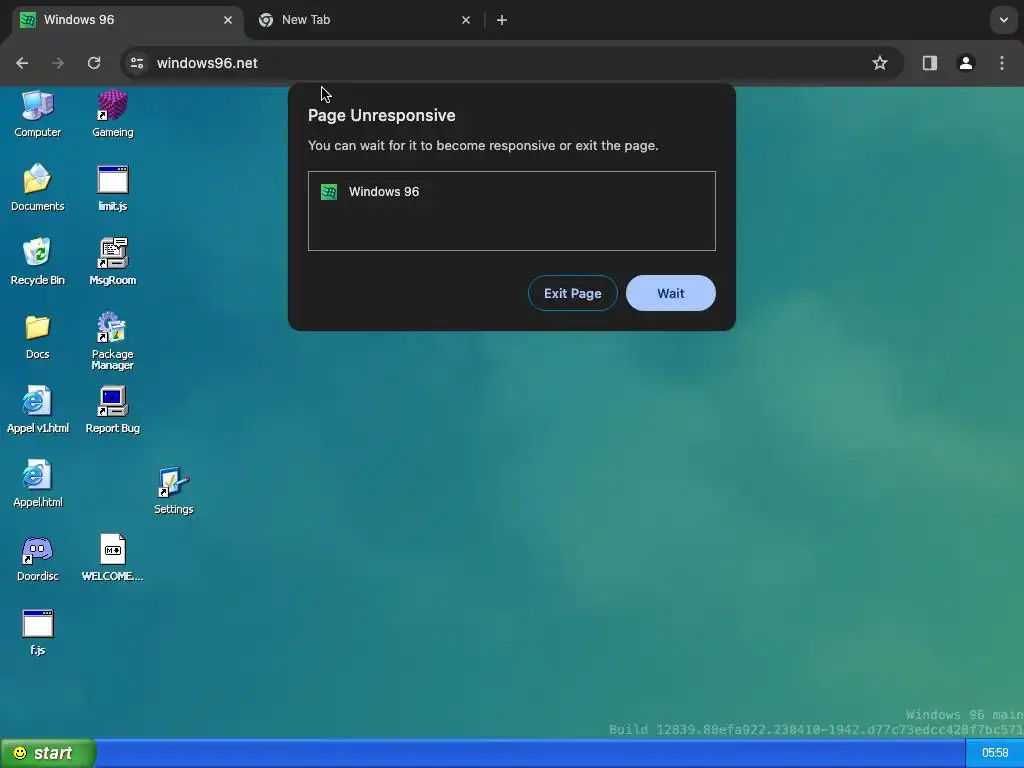1024x768 pixels.
Task: Open the Settings desktop shortcut
Action: pos(174,491)
